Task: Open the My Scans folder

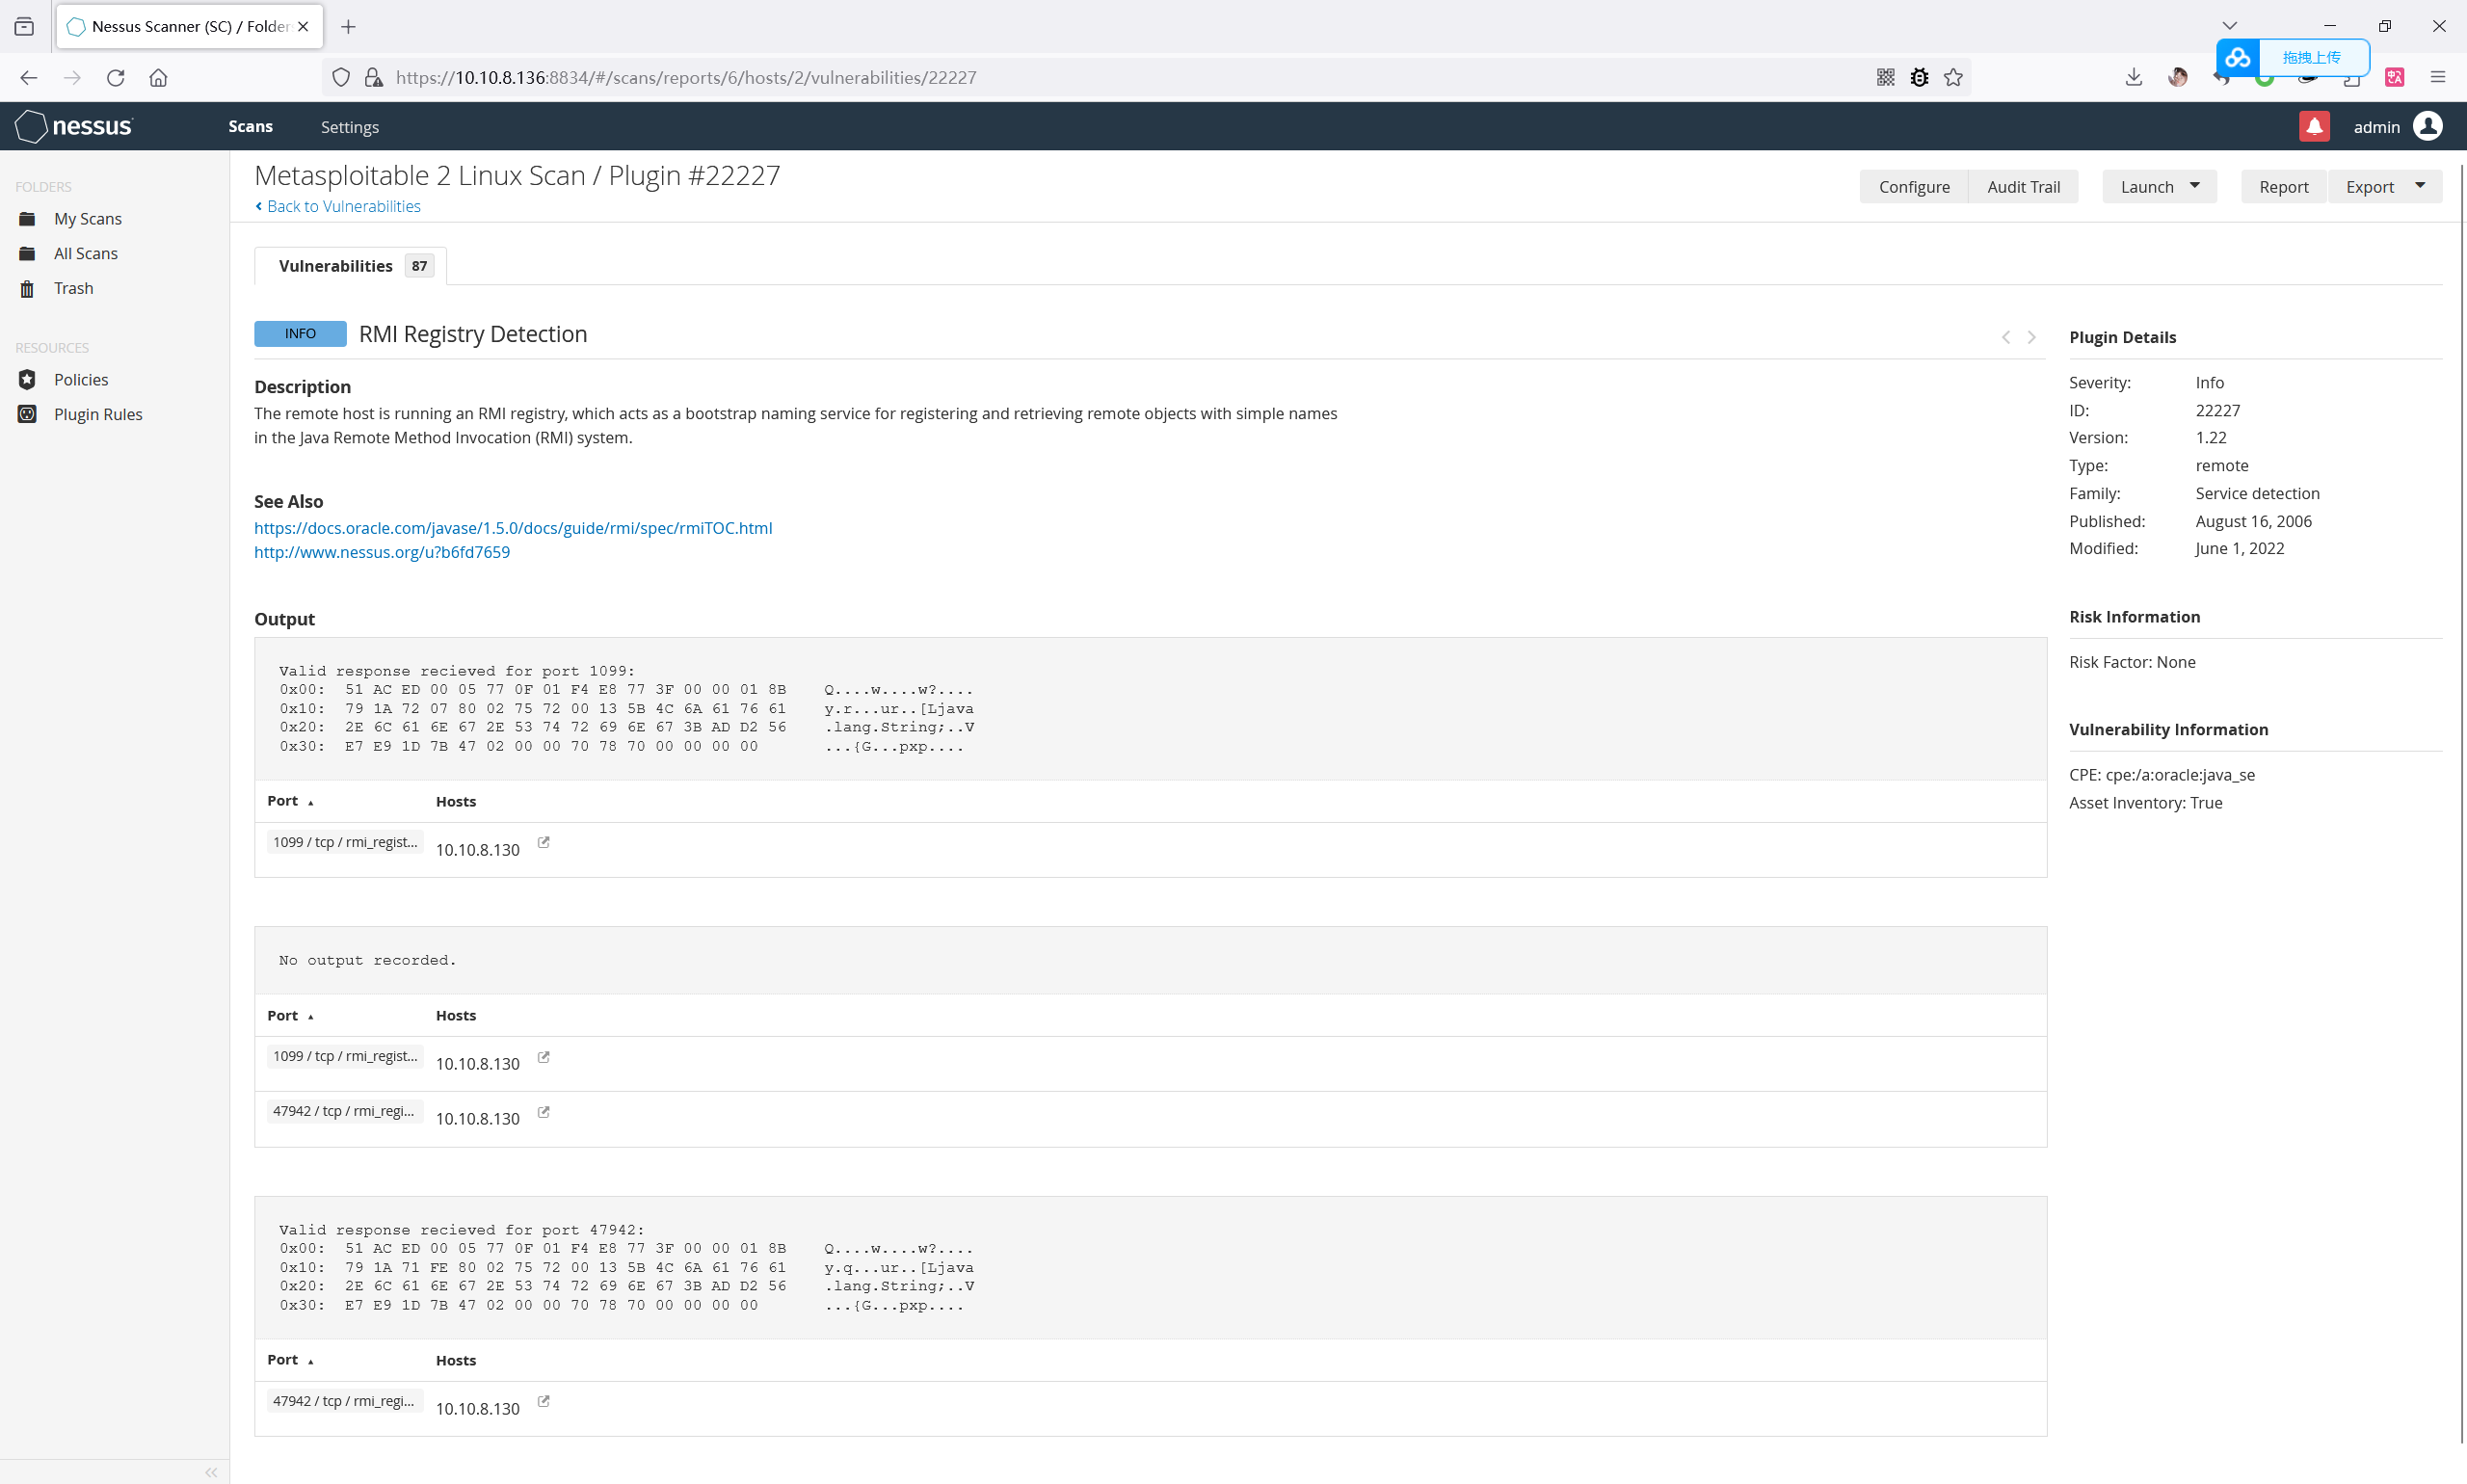Action: click(87, 218)
